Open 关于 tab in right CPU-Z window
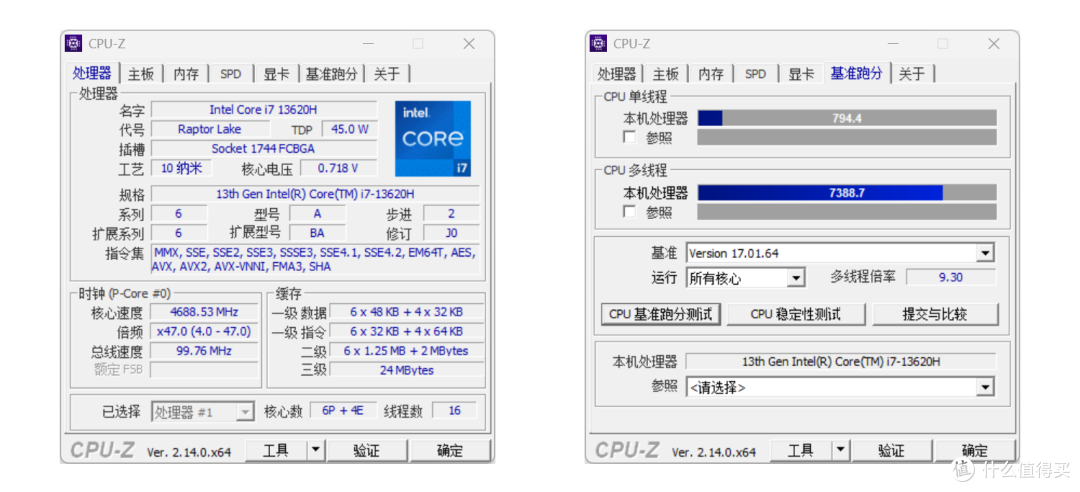 [912, 74]
